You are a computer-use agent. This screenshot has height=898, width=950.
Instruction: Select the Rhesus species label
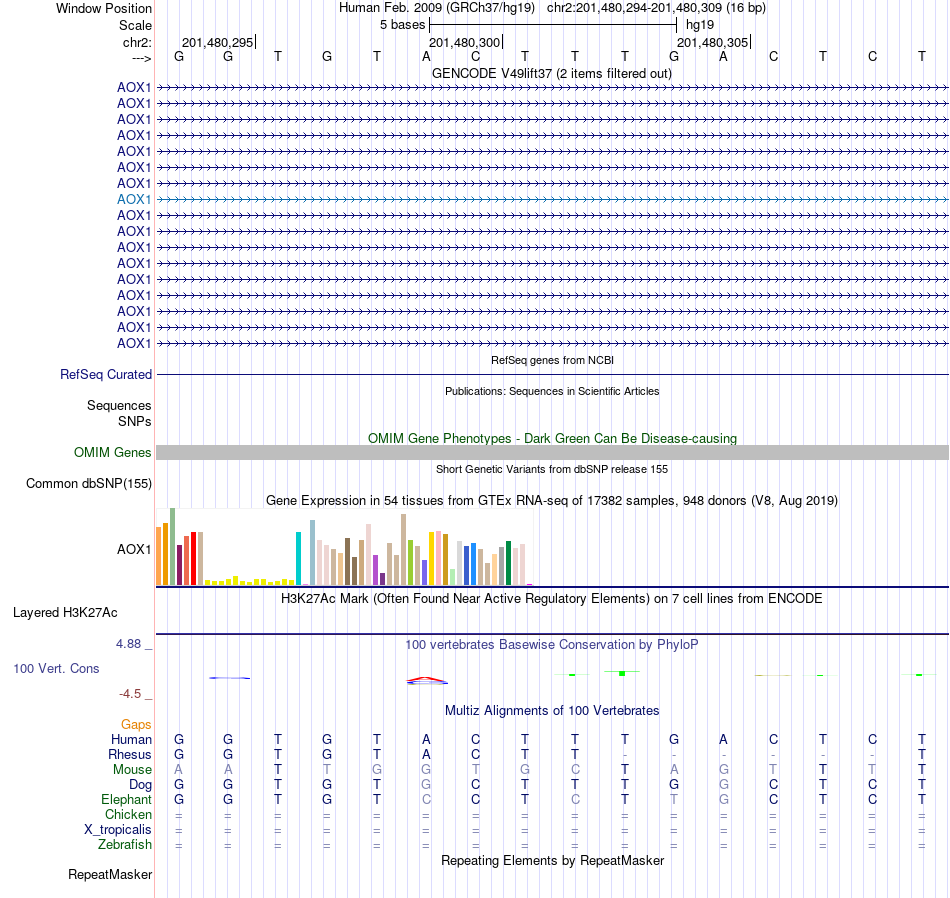(130, 755)
